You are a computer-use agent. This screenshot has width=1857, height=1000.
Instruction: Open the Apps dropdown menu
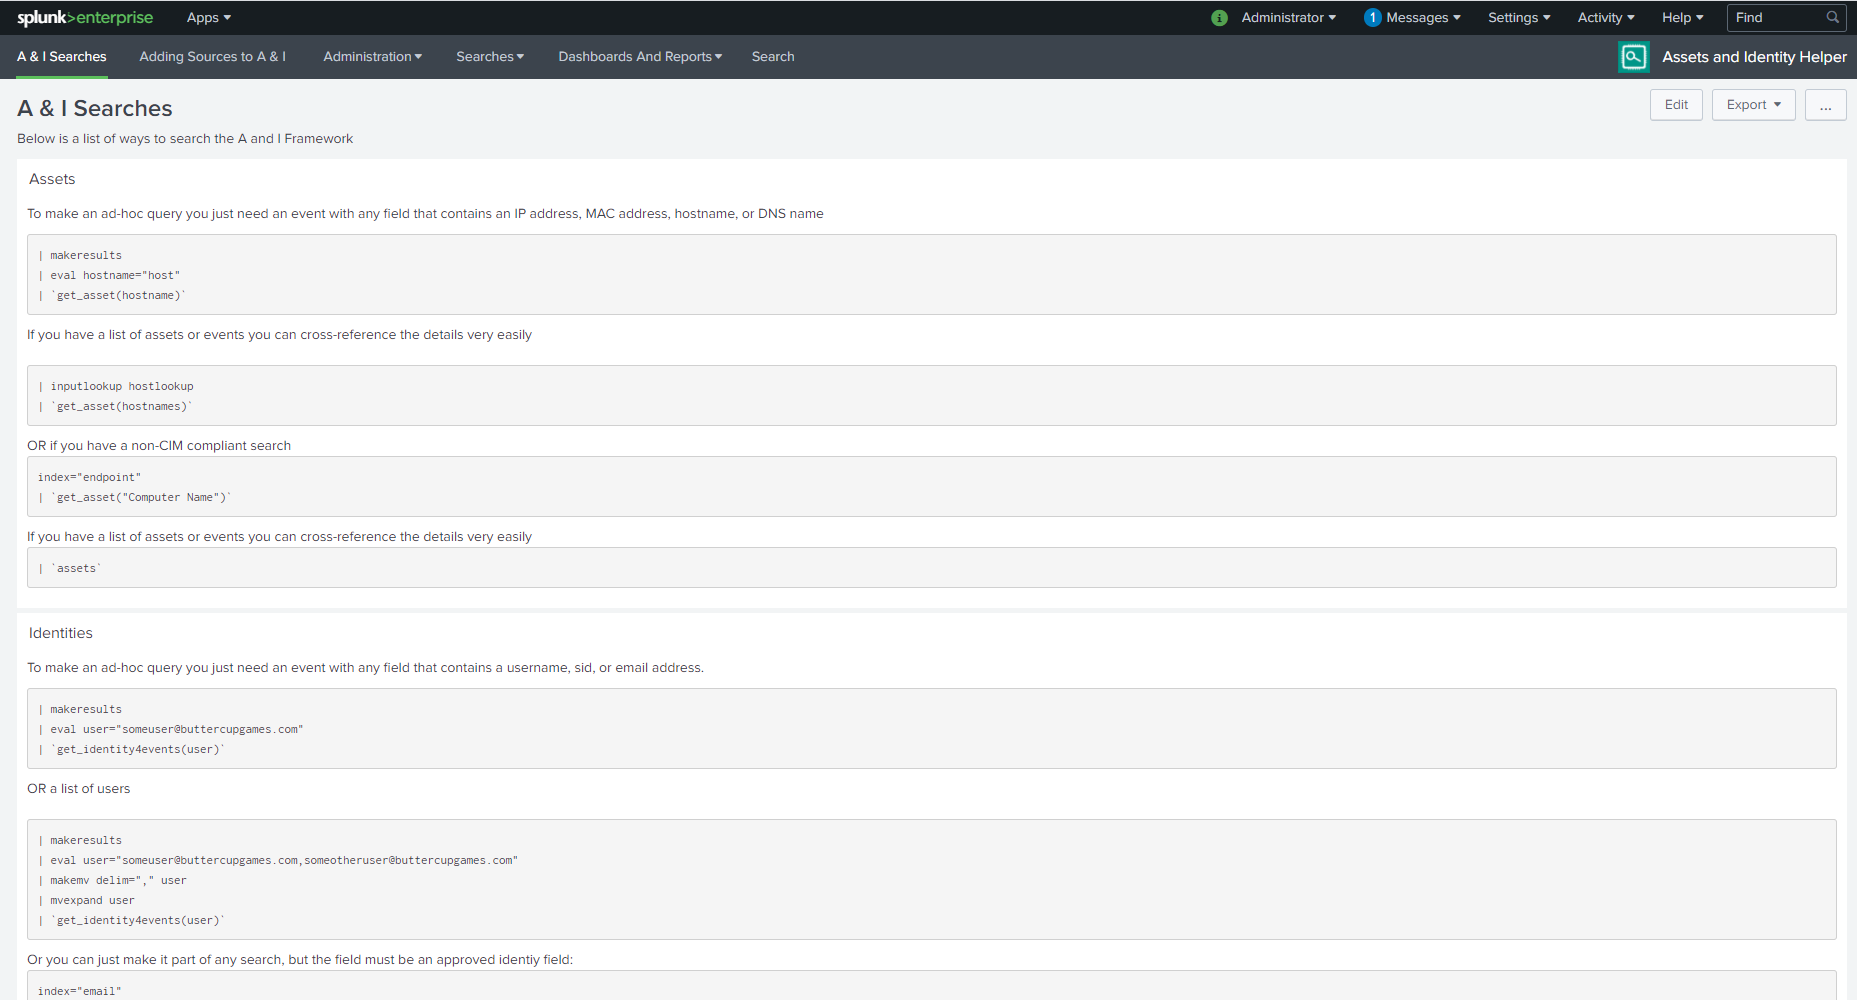click(x=209, y=18)
